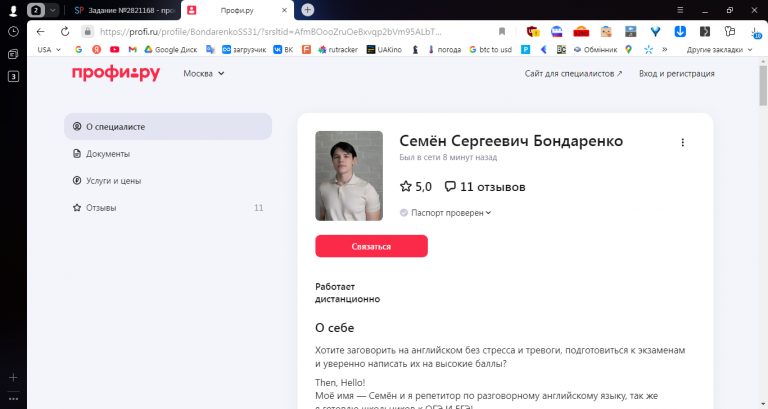Open the sidebar three-dots more icon
Viewport: 768px width, 409px height.
tap(13, 399)
